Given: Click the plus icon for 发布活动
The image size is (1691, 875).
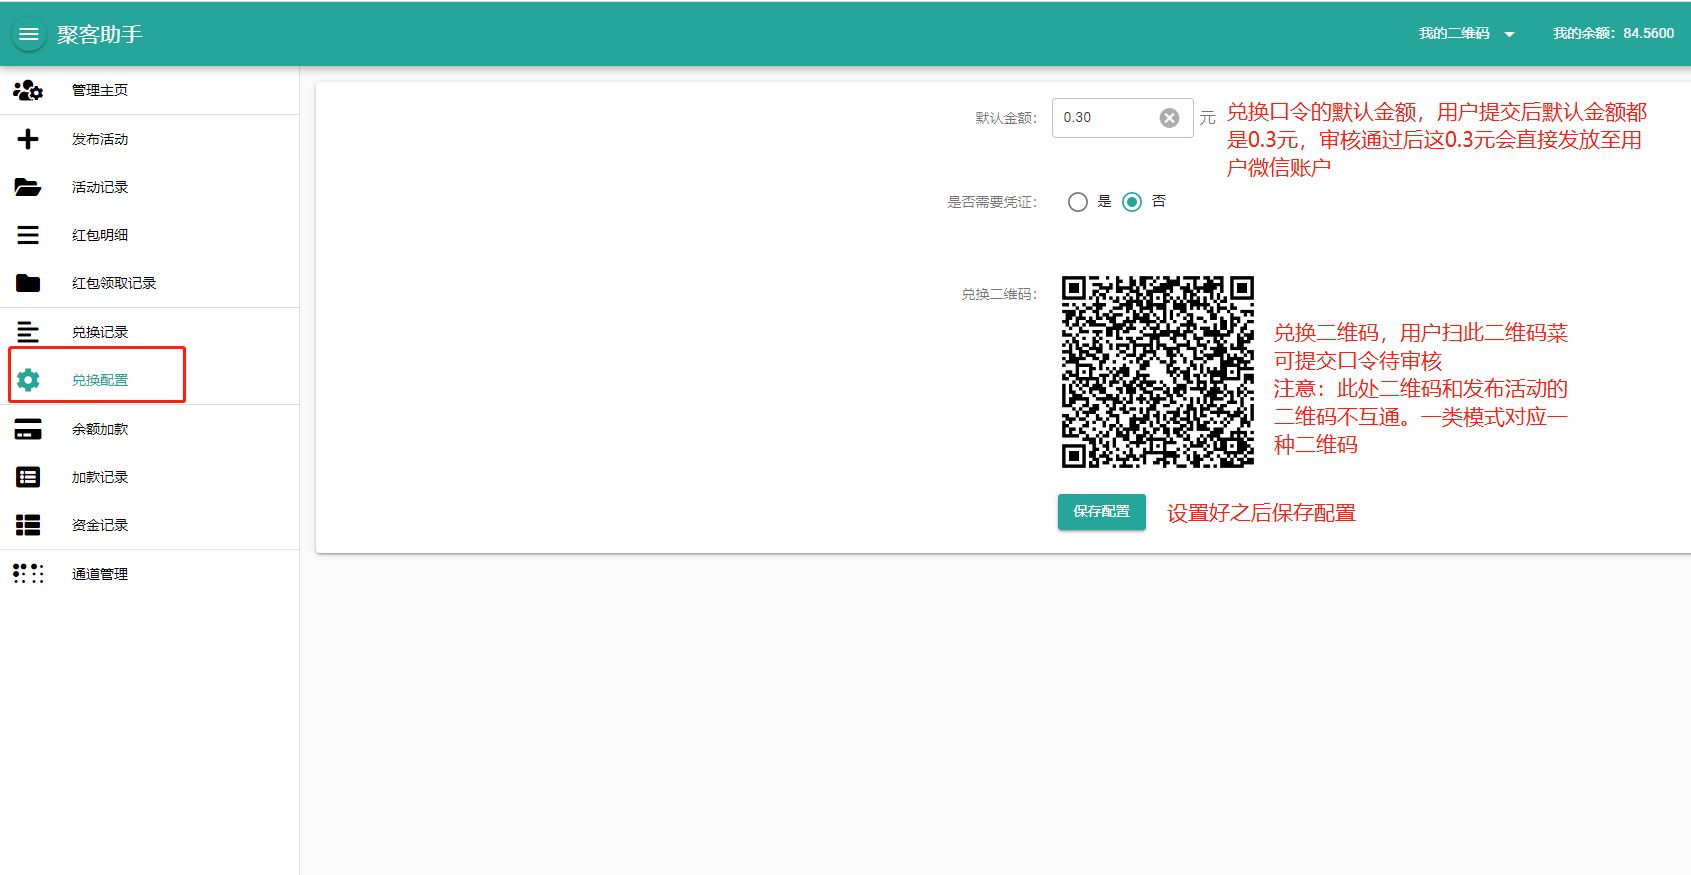Looking at the screenshot, I should (x=28, y=139).
